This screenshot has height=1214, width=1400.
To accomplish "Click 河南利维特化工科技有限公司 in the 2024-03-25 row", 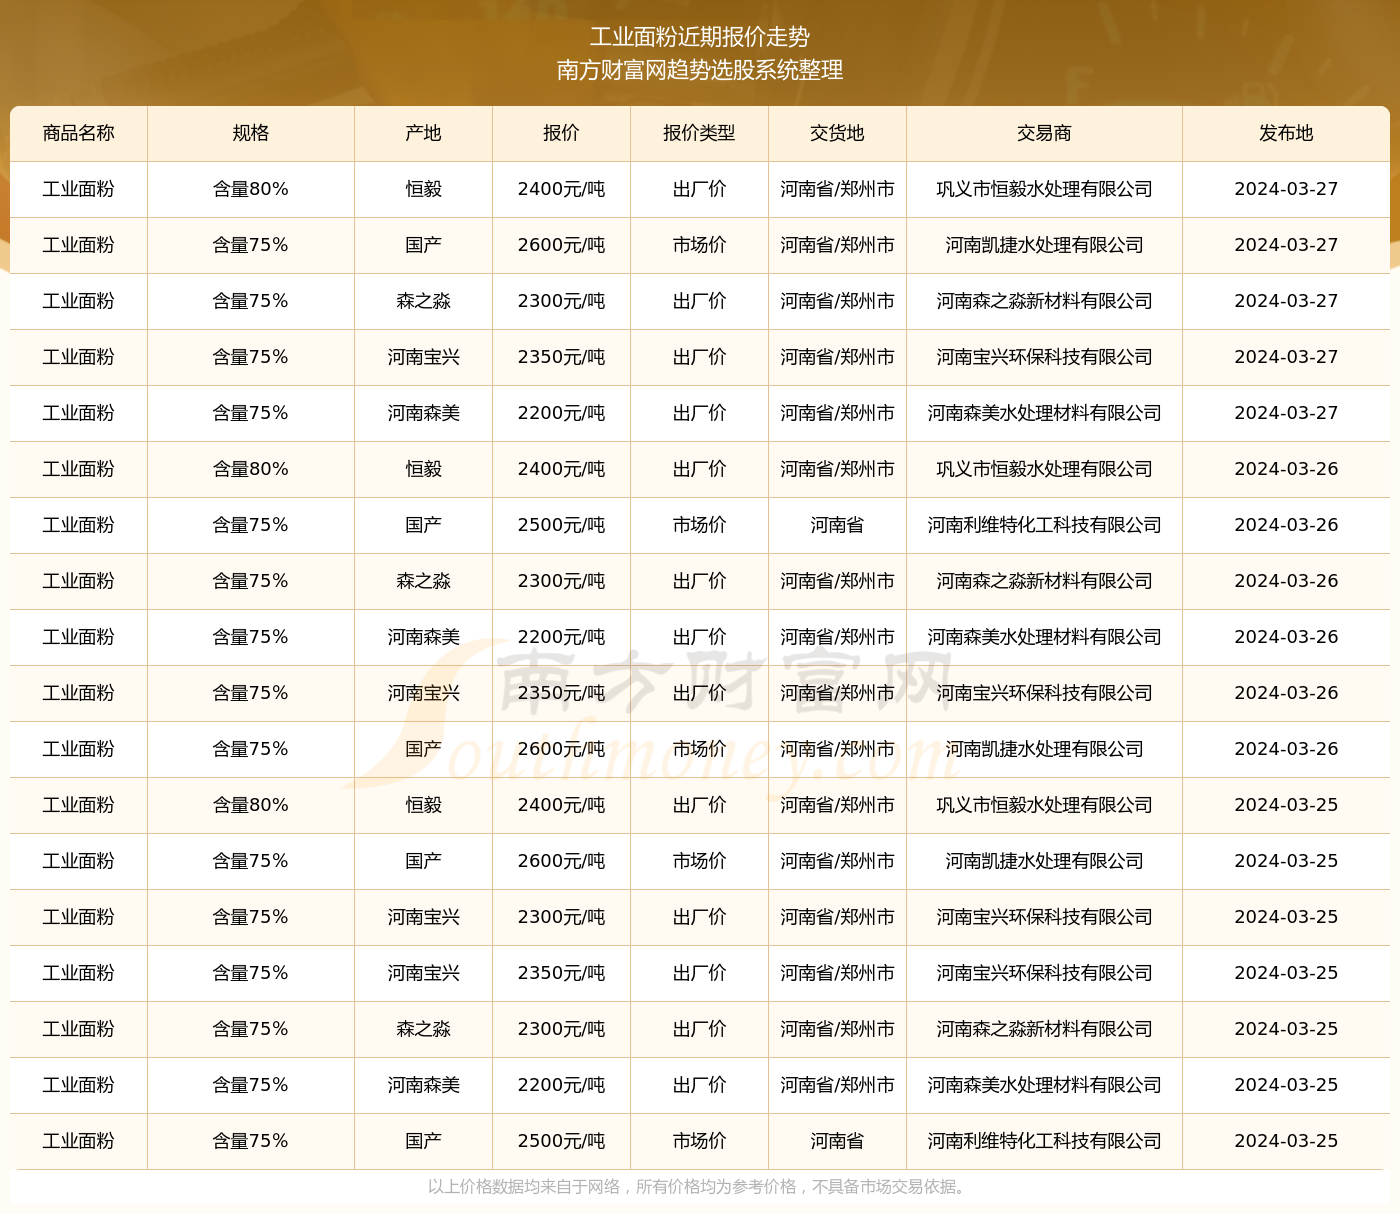I will point(1044,1141).
